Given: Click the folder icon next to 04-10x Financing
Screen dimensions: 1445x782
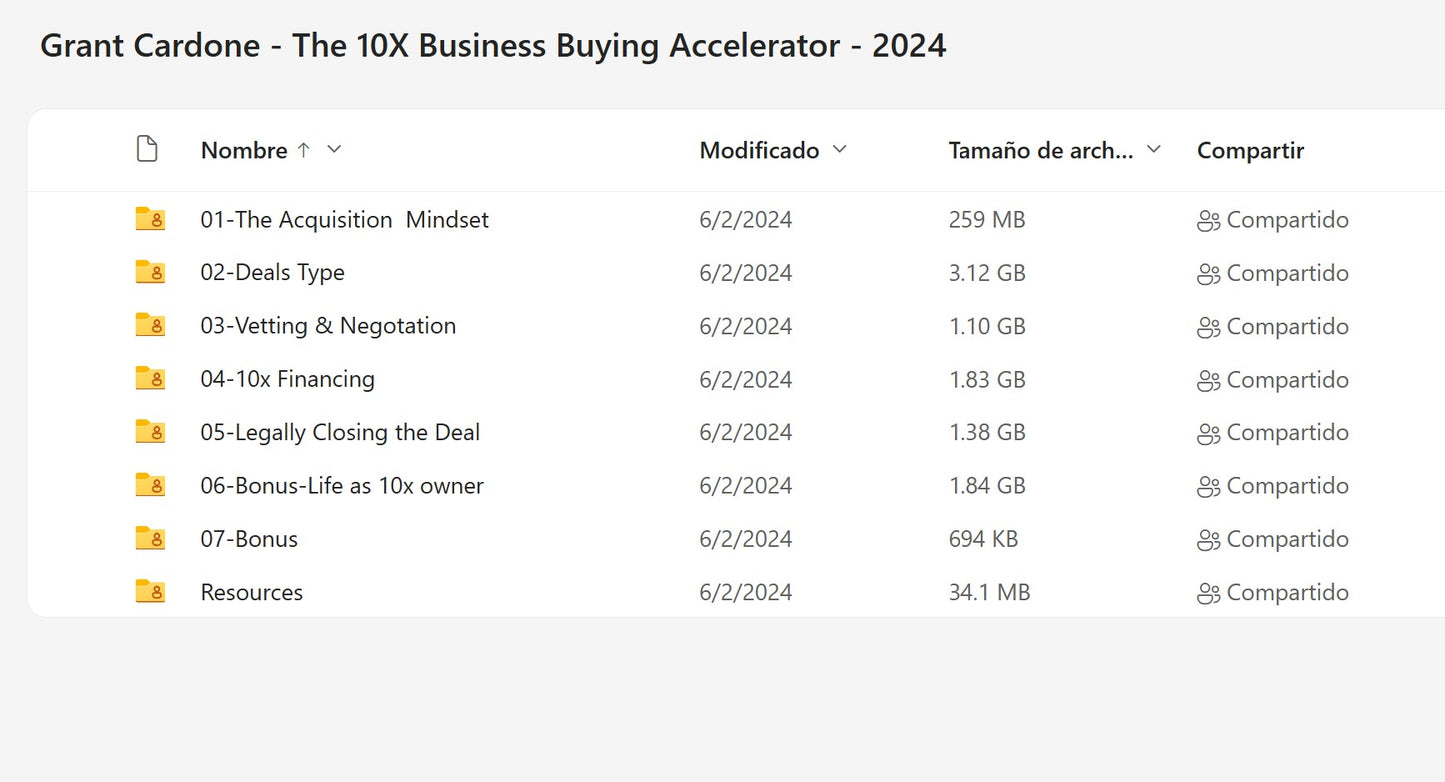Looking at the screenshot, I should [150, 379].
